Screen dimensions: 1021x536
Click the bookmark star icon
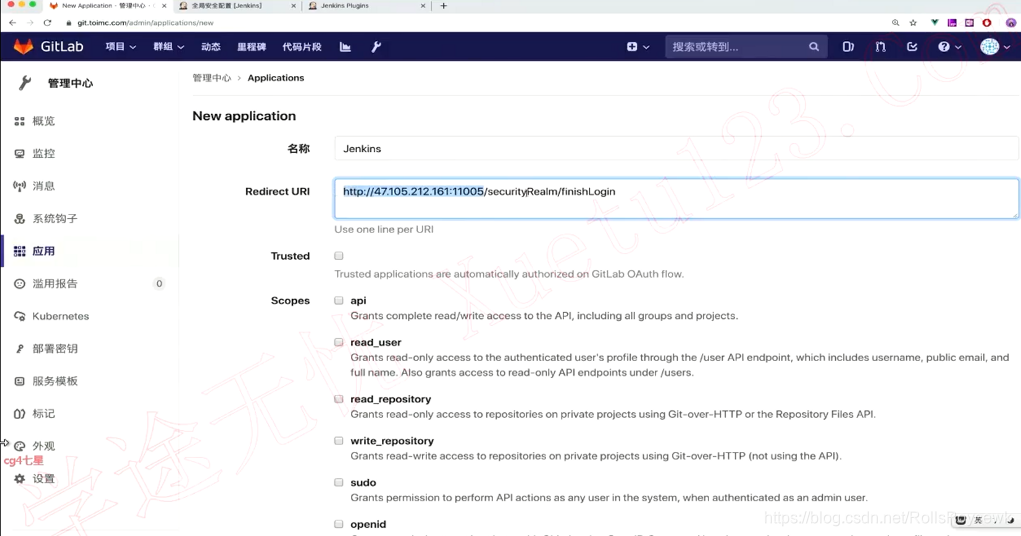pos(913,23)
